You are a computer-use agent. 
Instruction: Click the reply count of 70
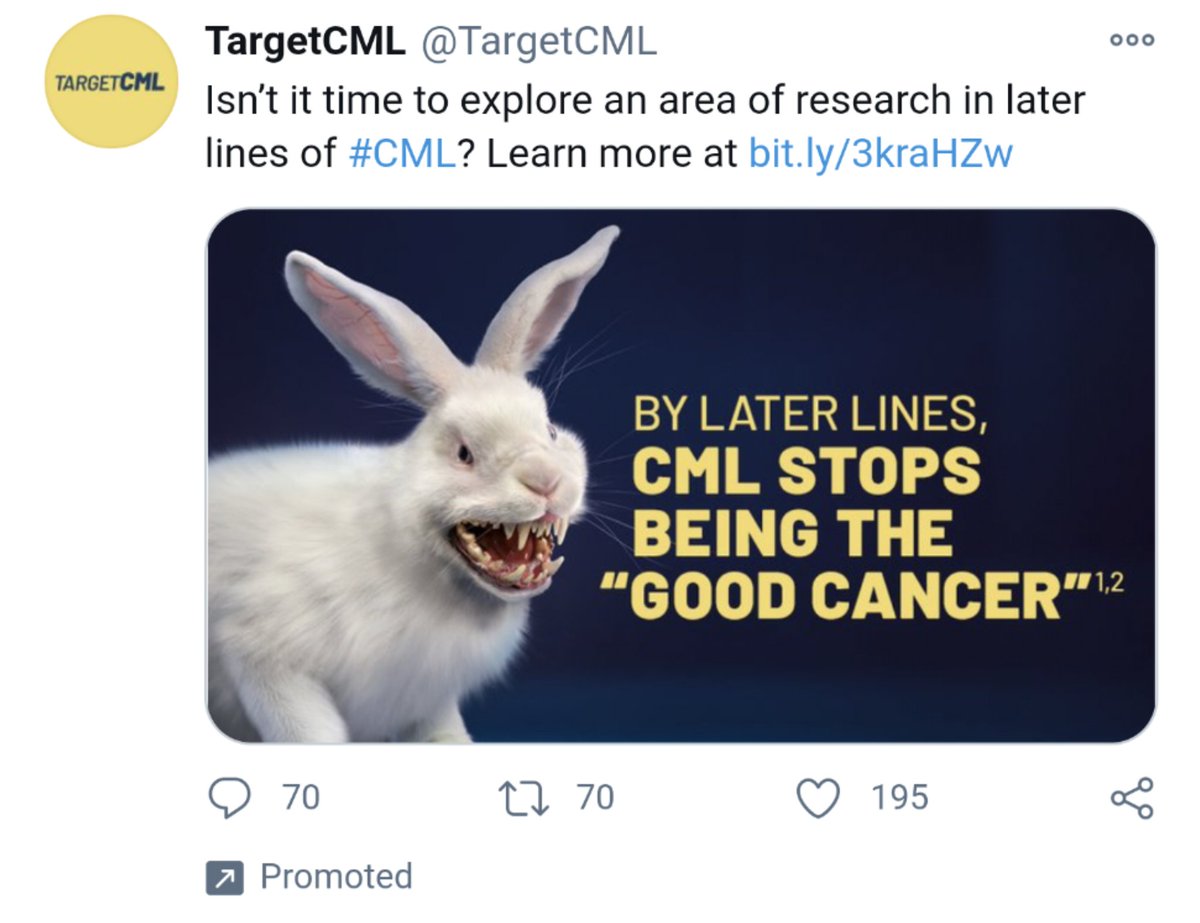pos(300,798)
